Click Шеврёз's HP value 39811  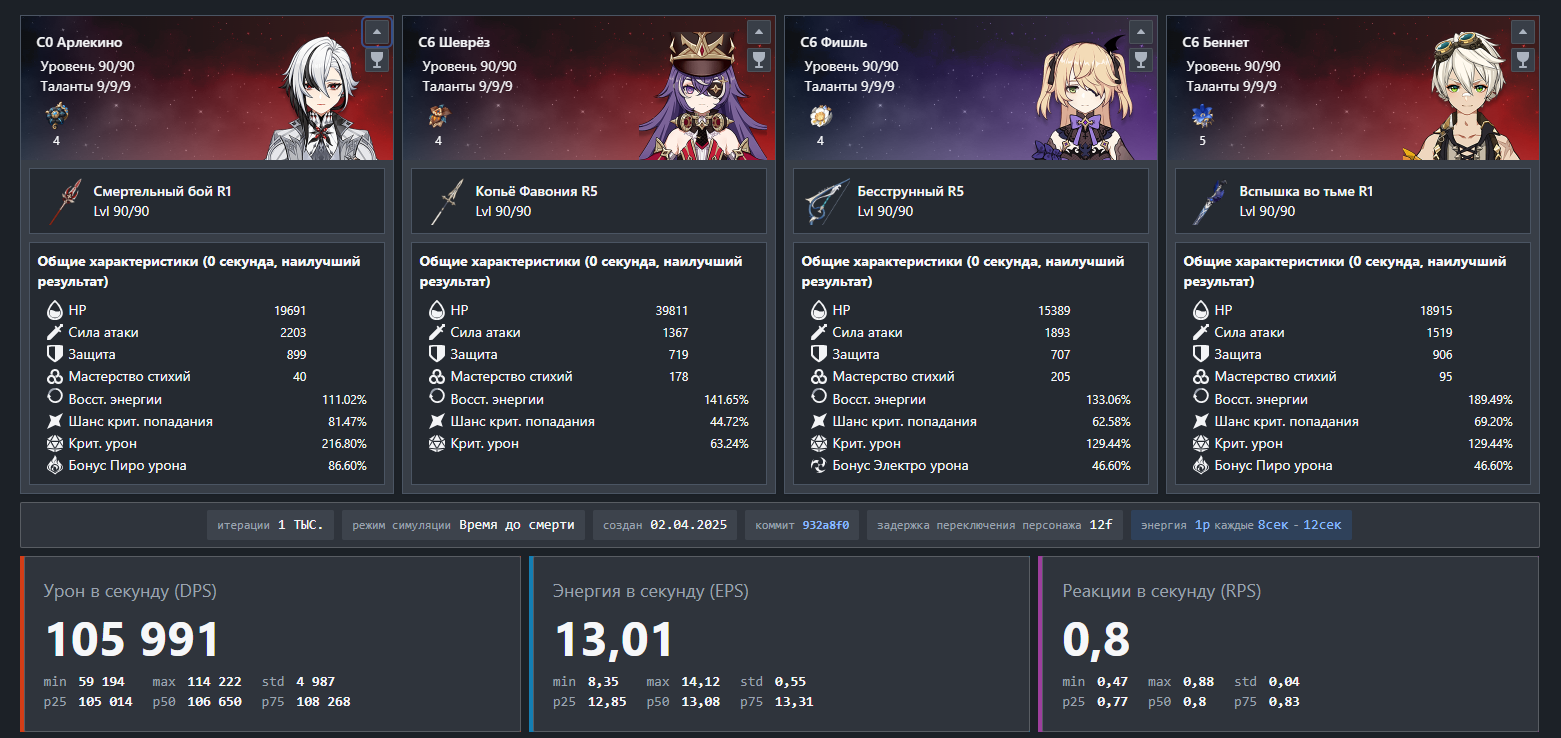(x=672, y=310)
